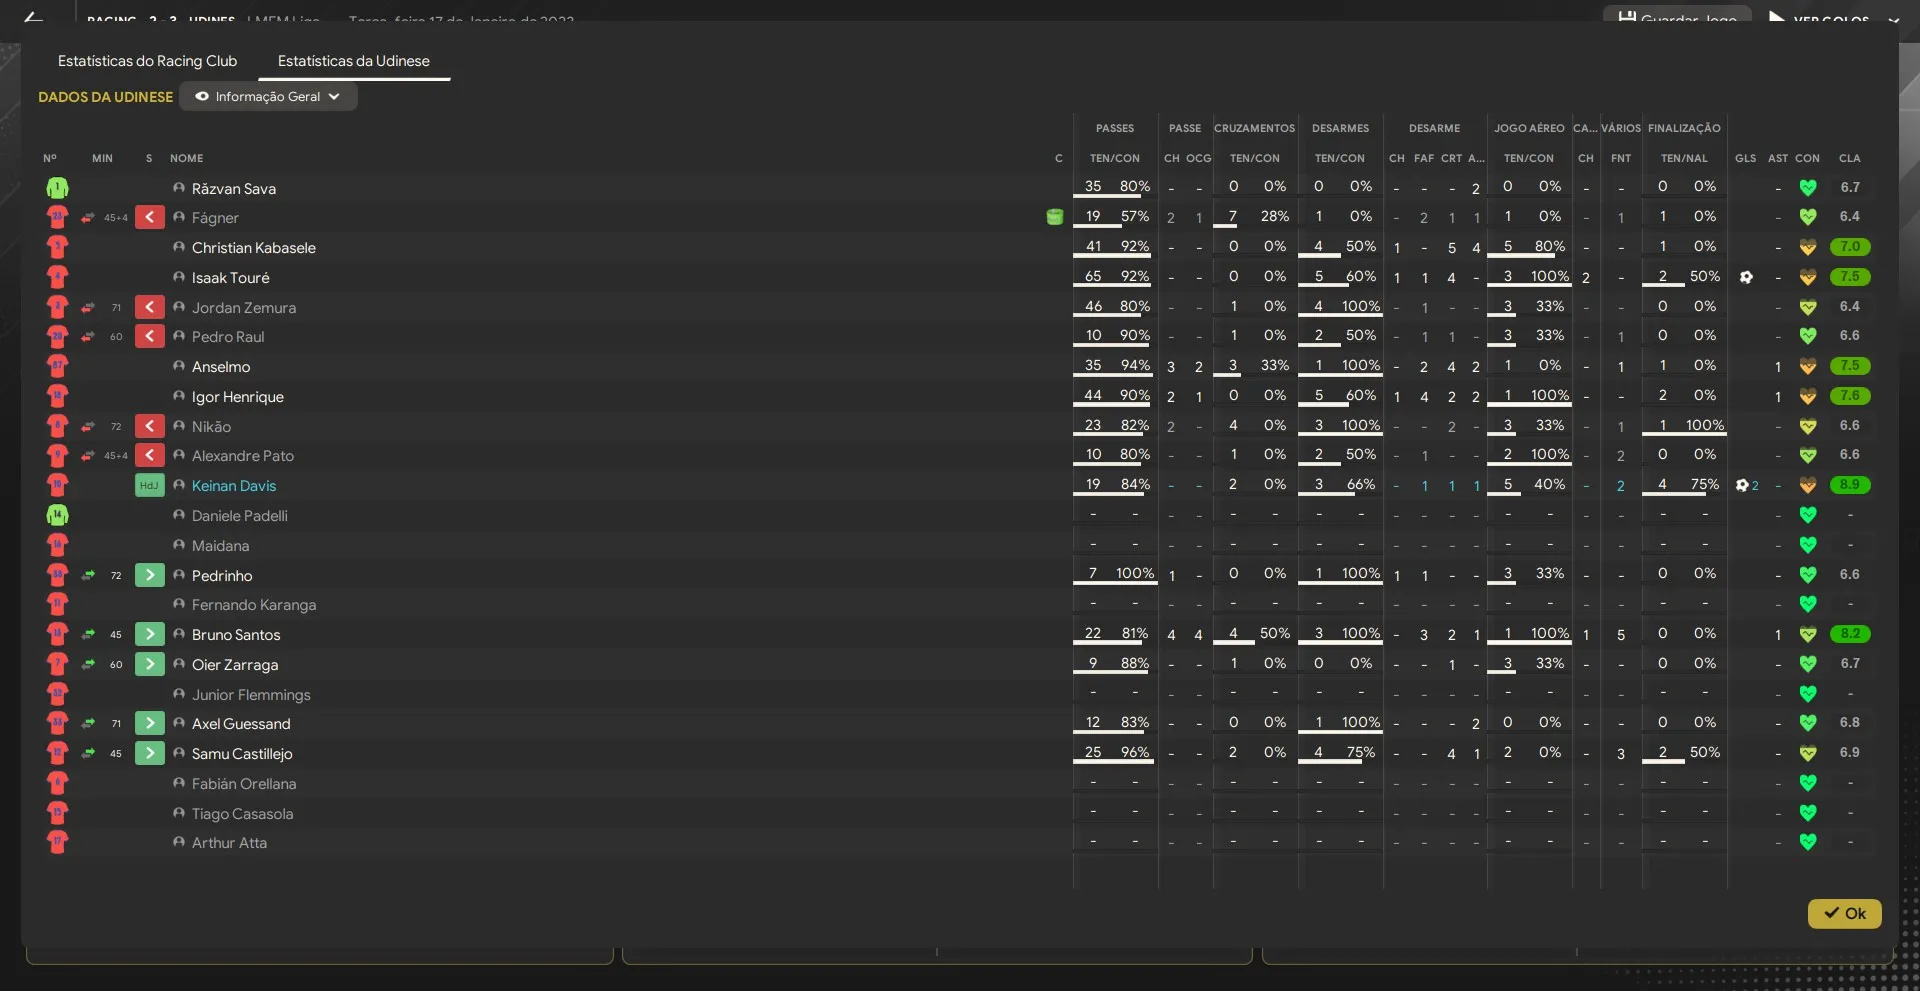Sort by the NOME column header
The width and height of the screenshot is (1920, 991).
point(186,158)
